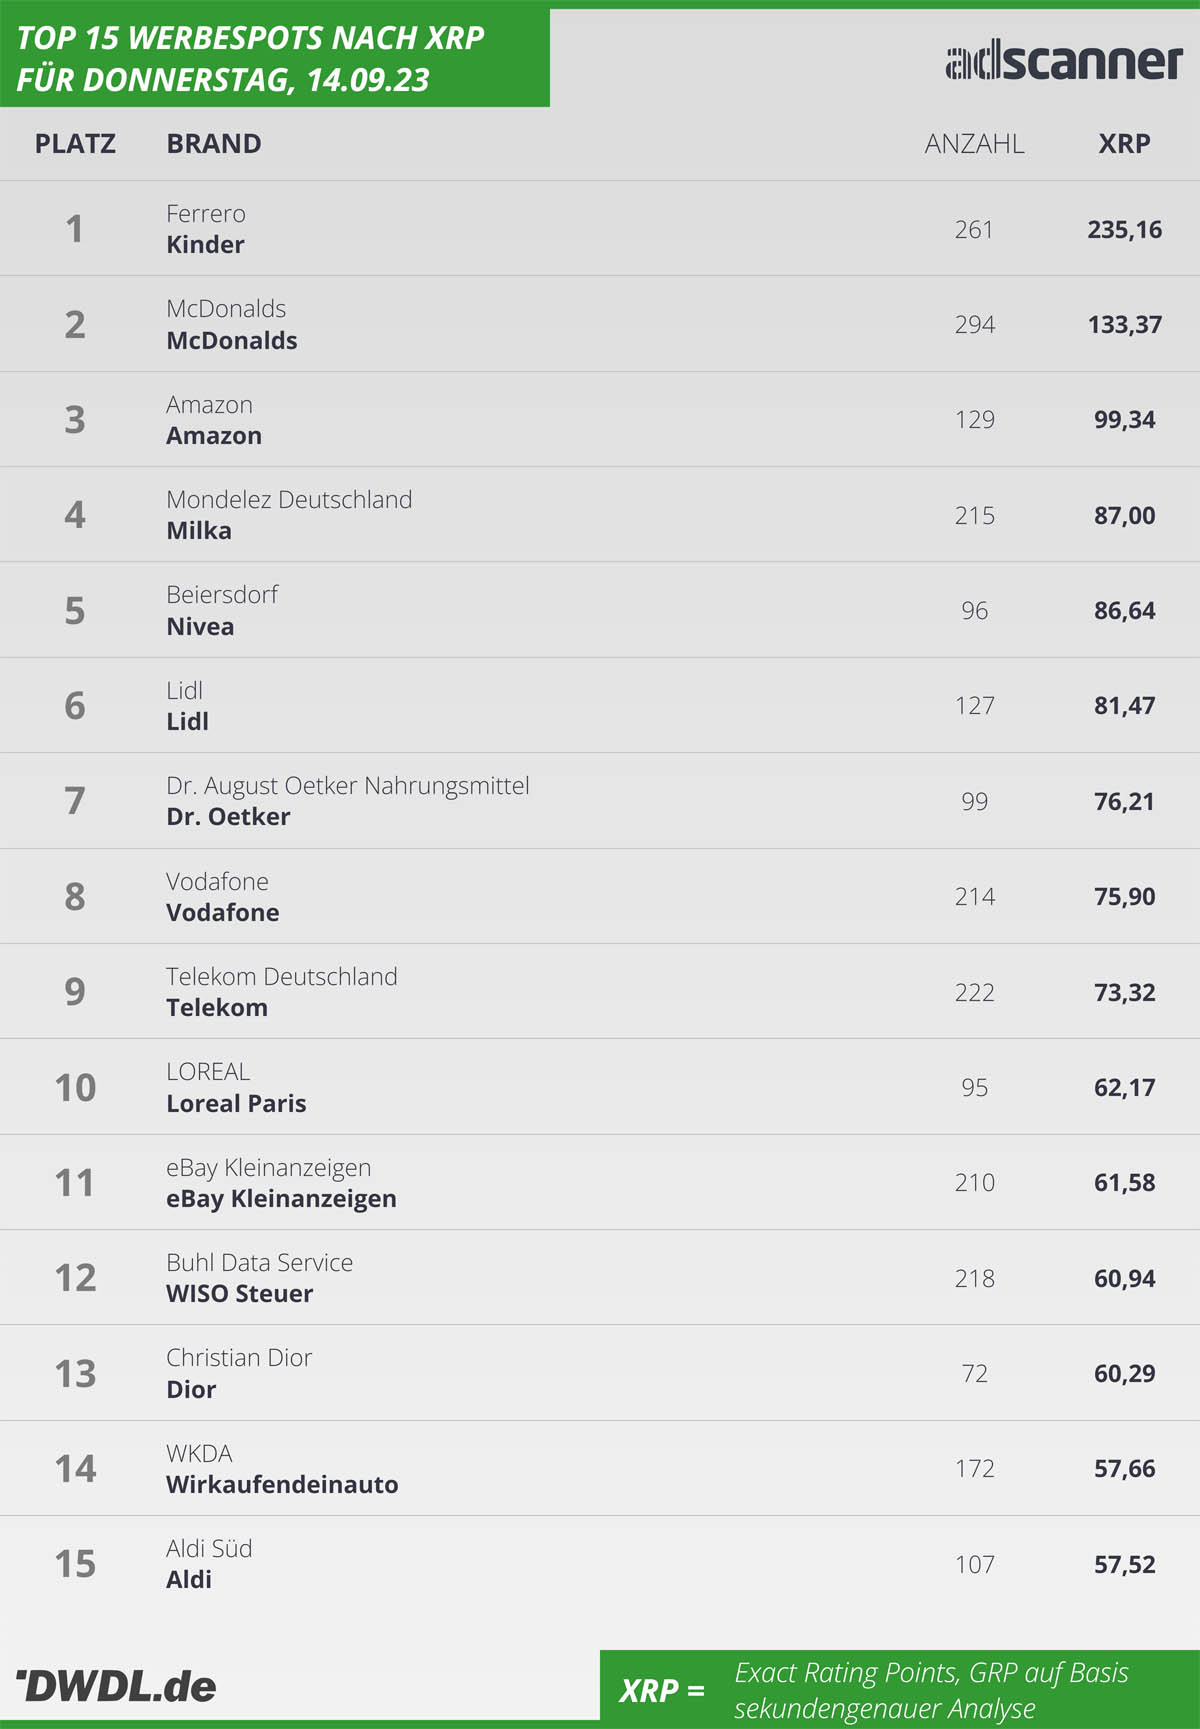This screenshot has width=1200, height=1729.
Task: Click the XRP definition green banner
Action: (900, 1689)
